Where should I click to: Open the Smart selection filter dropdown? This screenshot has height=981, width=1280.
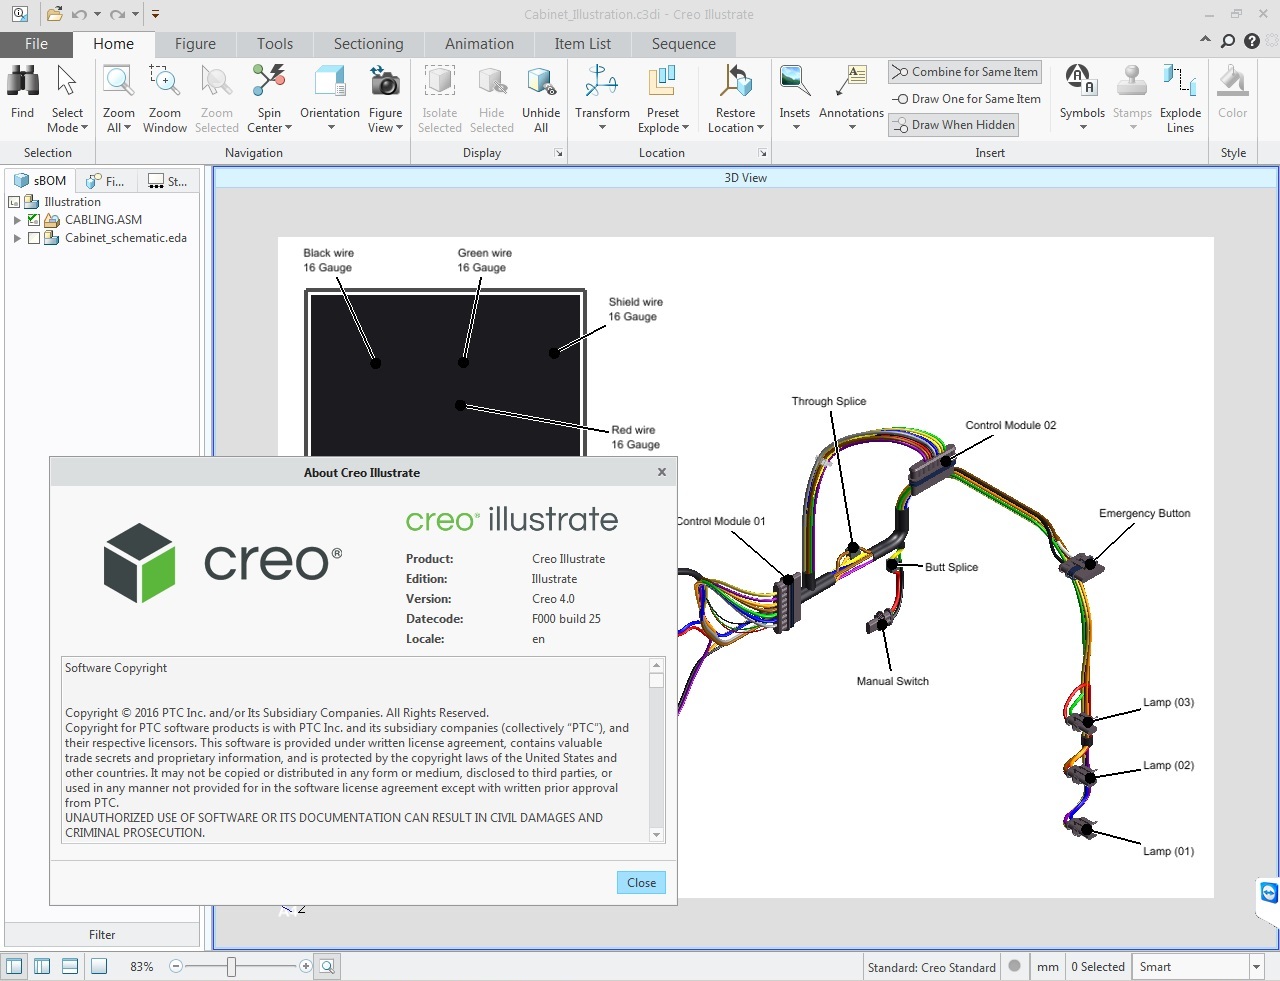tap(1256, 966)
